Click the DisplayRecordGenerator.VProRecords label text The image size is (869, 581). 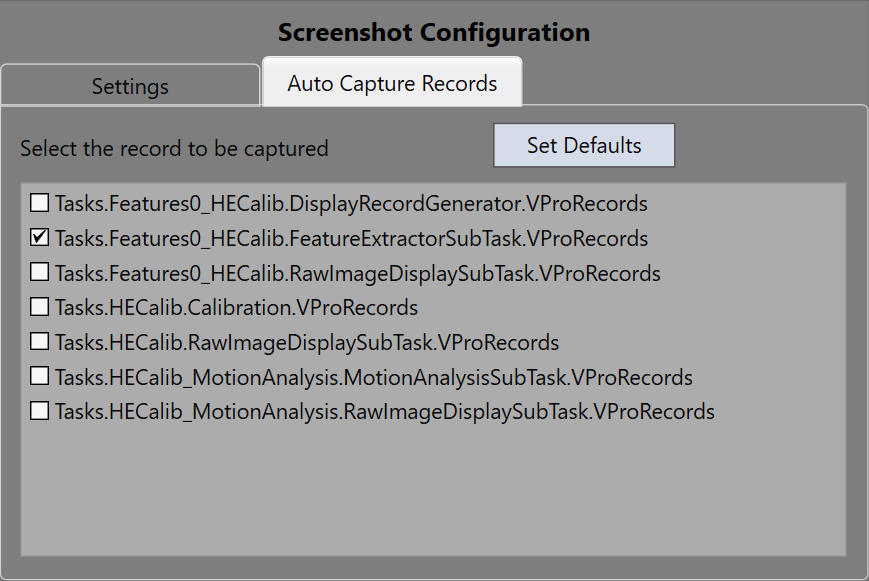pyautogui.click(x=351, y=204)
